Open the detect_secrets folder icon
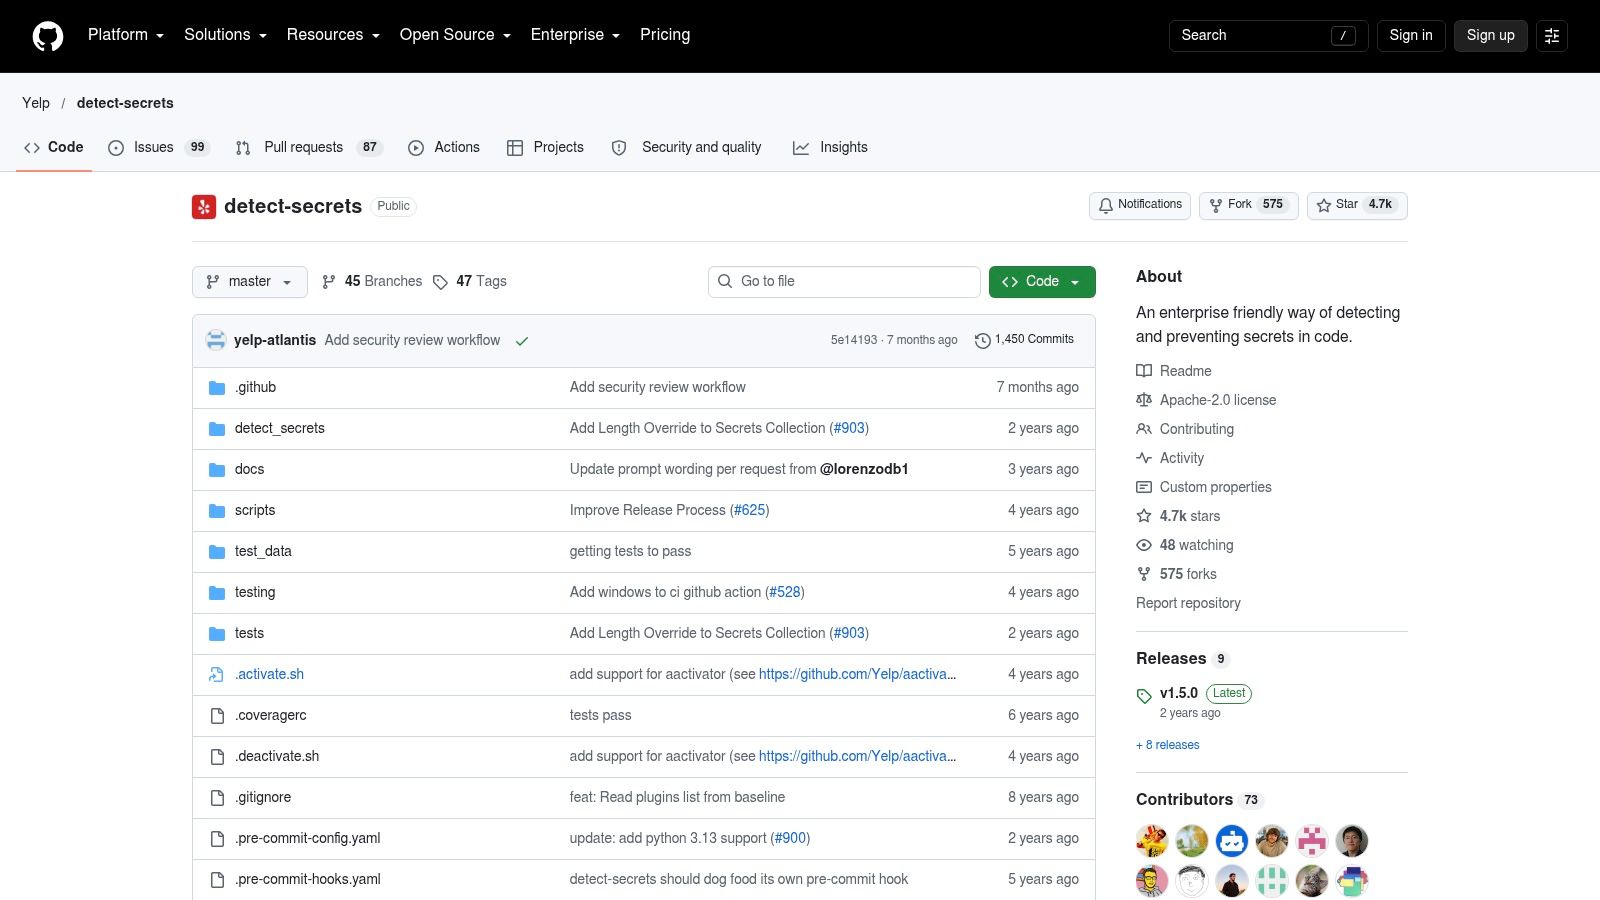 tap(217, 429)
